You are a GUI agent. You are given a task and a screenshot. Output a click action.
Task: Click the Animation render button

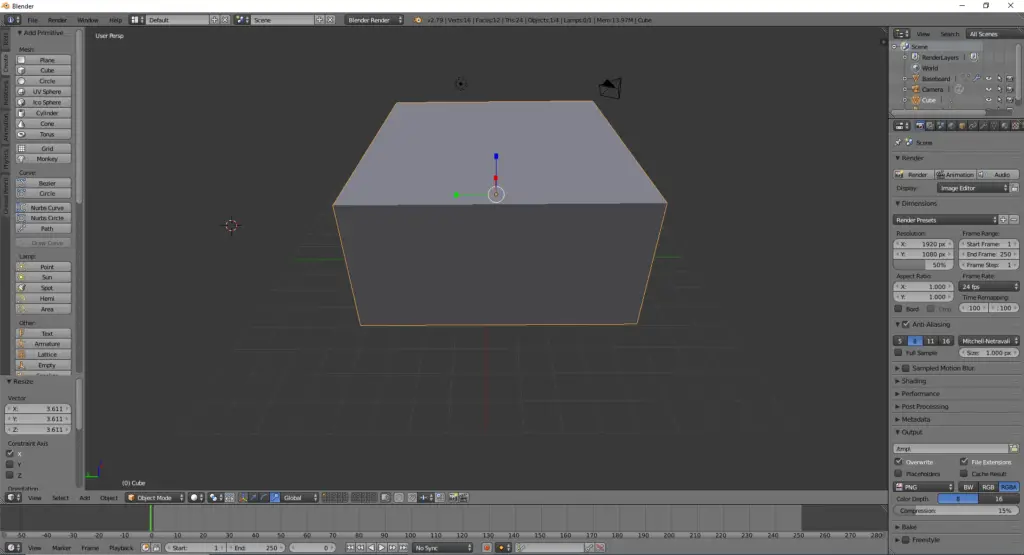pos(955,175)
